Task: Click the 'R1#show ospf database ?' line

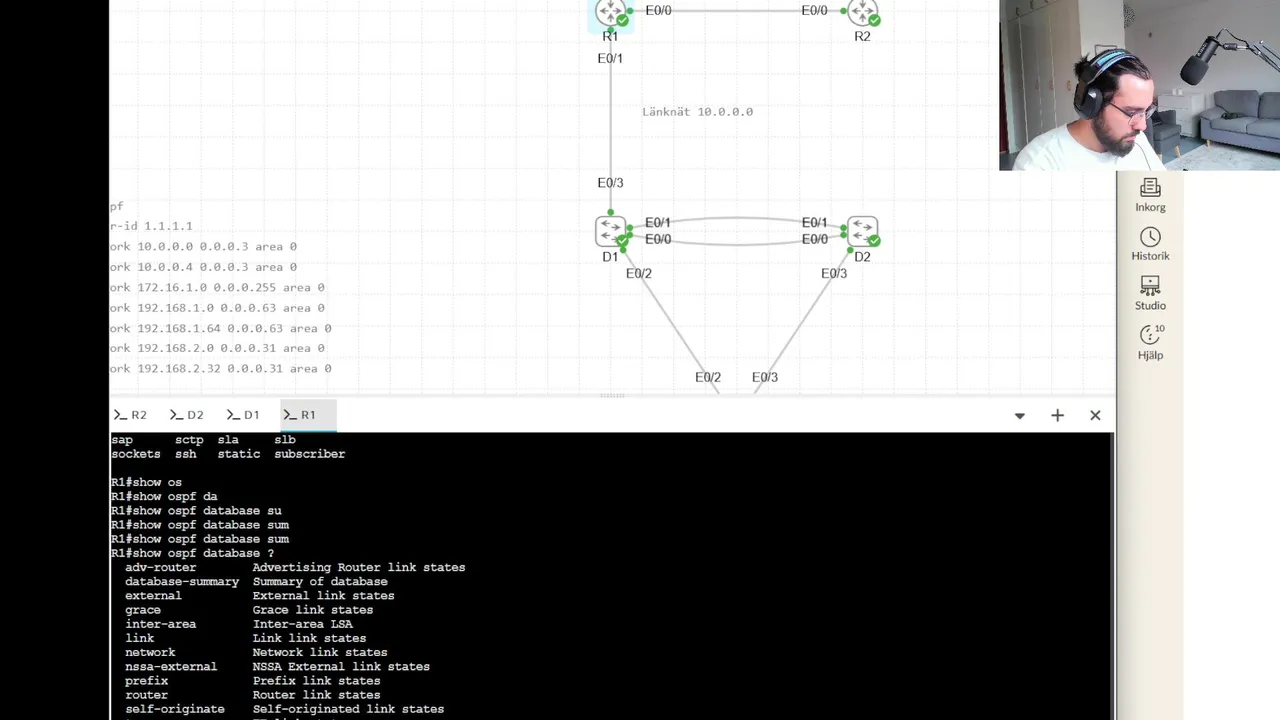Action: pos(192,553)
